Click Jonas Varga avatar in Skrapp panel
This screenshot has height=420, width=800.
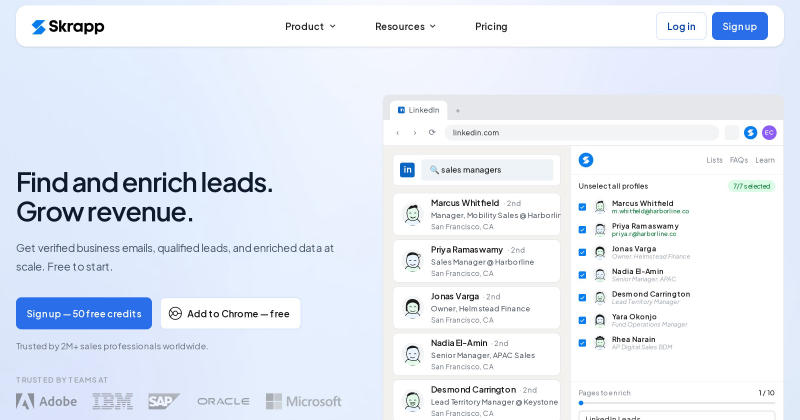click(x=600, y=252)
